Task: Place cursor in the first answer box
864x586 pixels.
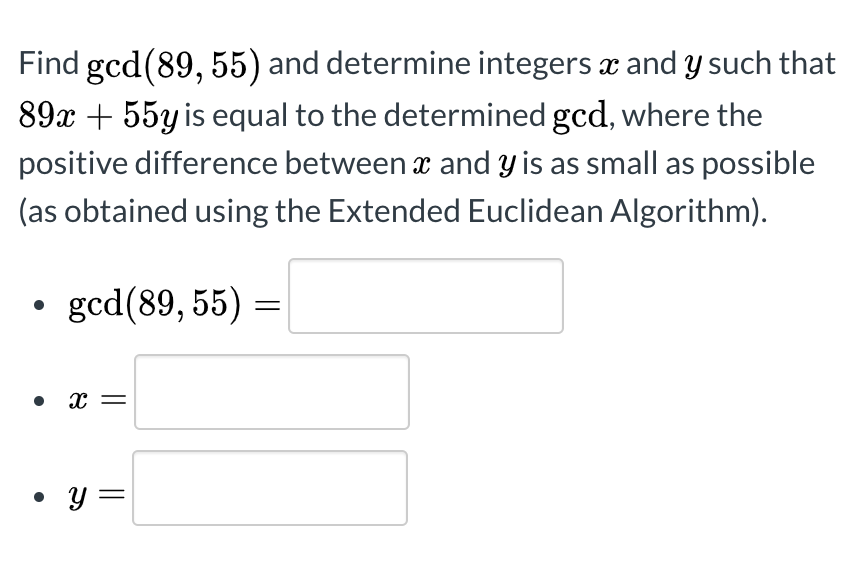Action: click(x=425, y=295)
